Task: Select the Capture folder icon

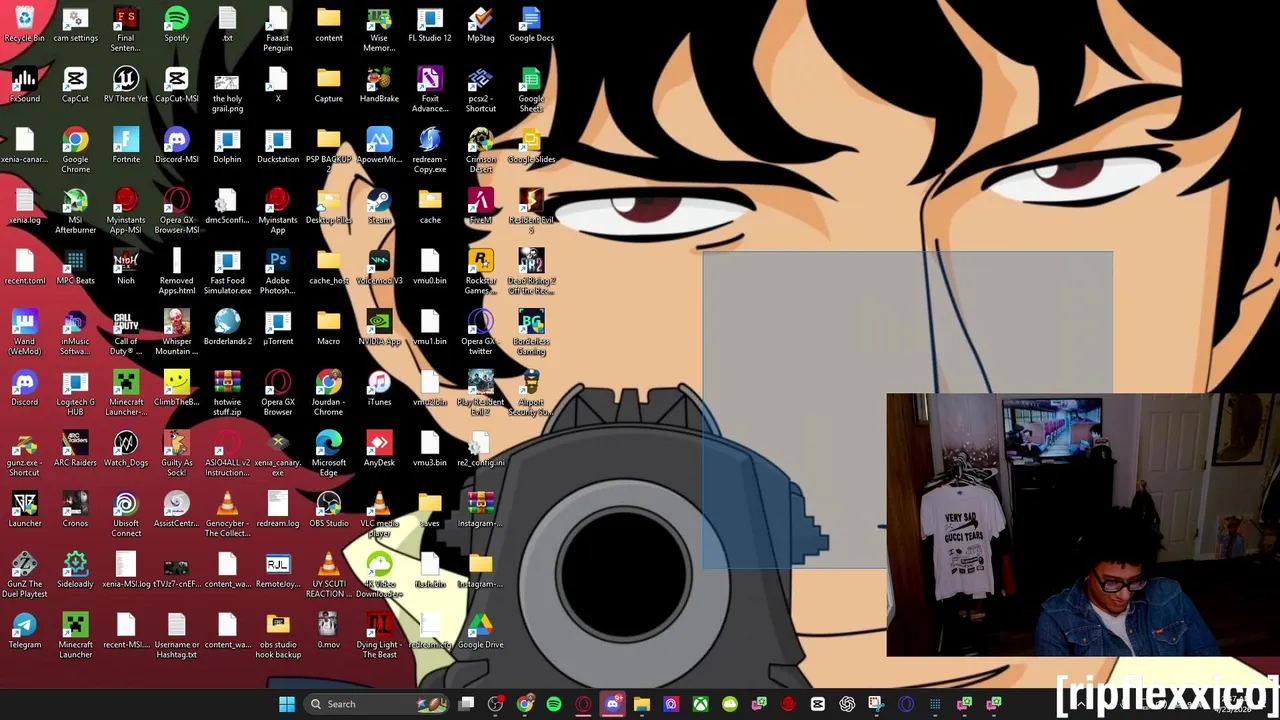Action: (328, 85)
